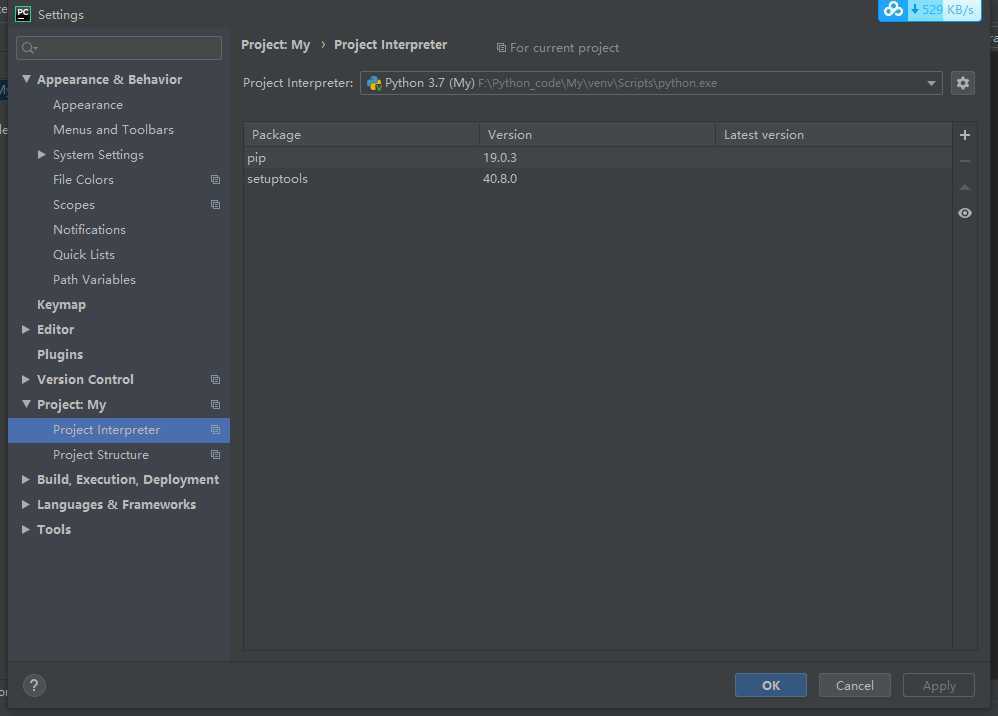Click Project: My breadcrumb
Viewport: 998px width, 716px height.
click(276, 45)
